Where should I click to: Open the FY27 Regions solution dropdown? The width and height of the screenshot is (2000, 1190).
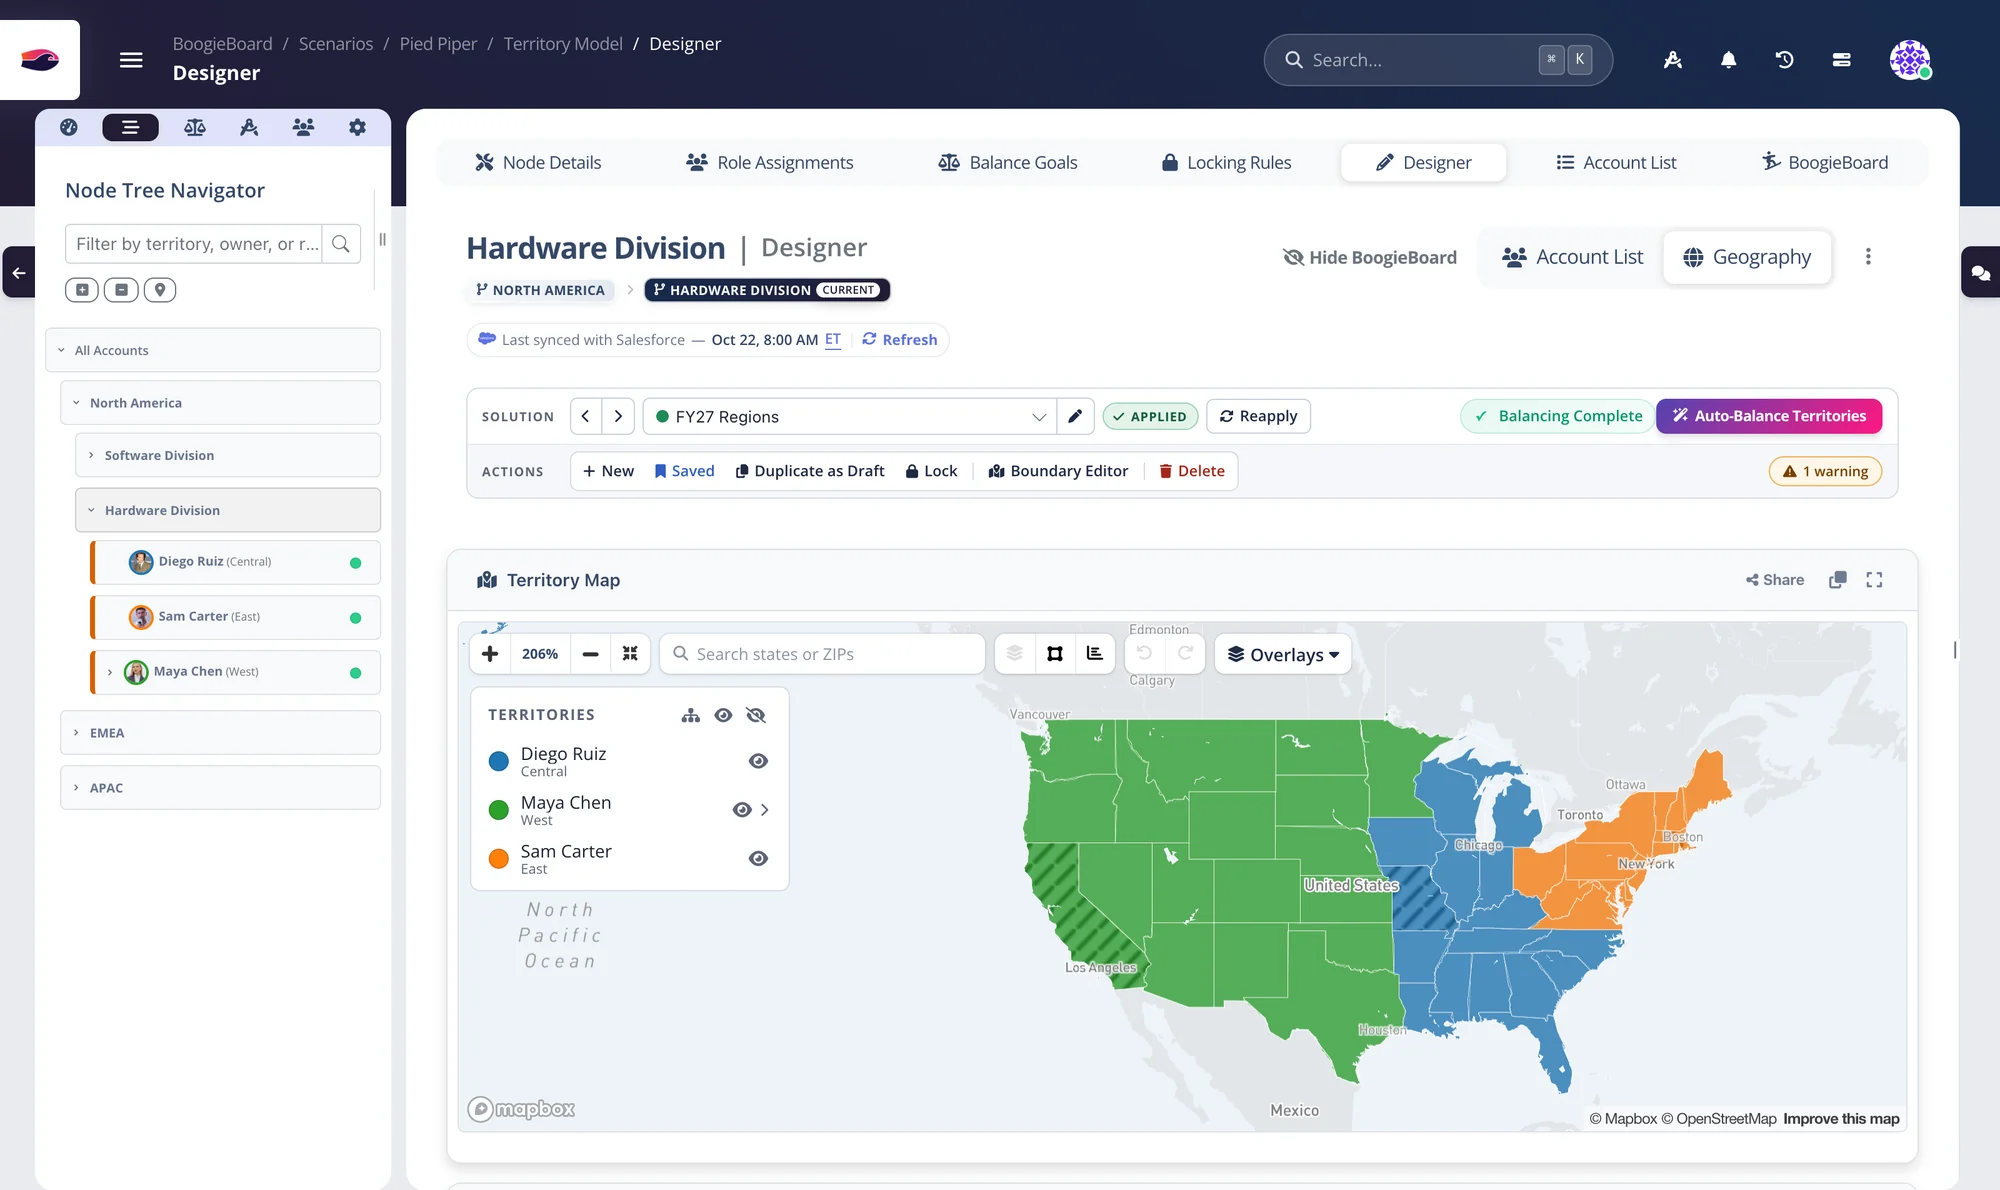[x=849, y=416]
